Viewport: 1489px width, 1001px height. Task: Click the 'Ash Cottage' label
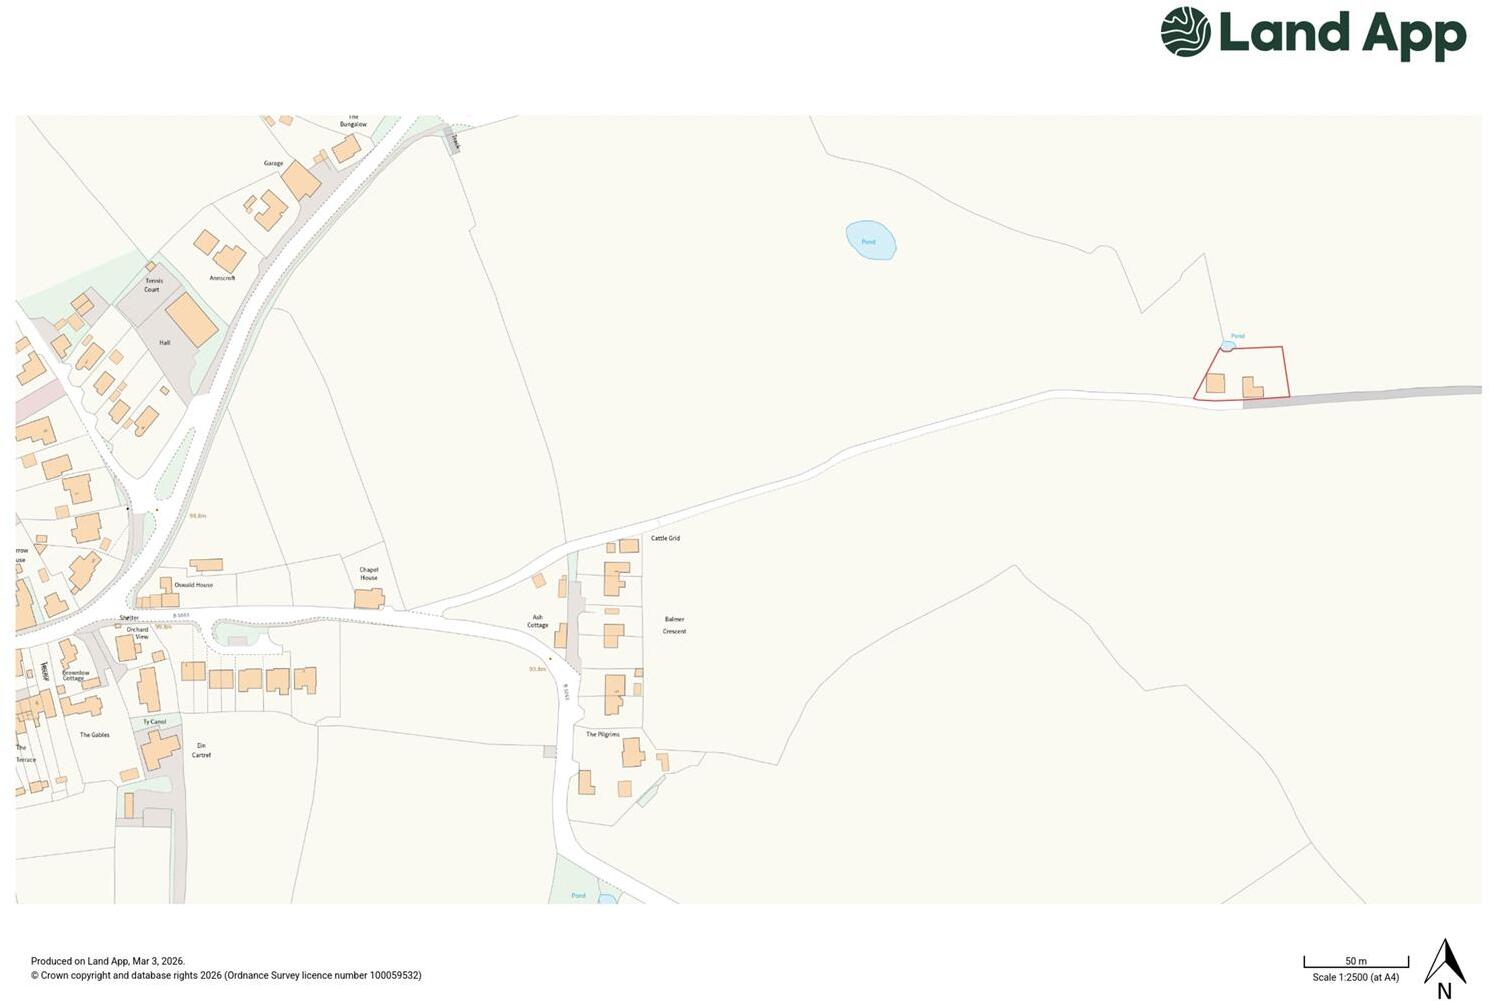[538, 621]
